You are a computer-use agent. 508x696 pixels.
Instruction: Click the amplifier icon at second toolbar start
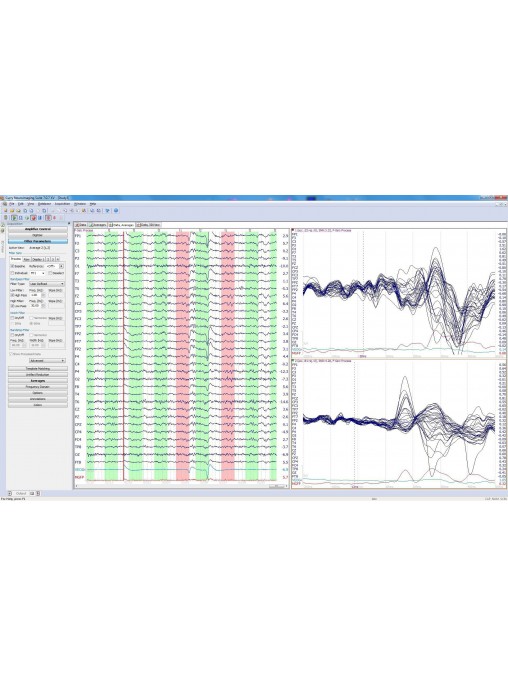coord(6,218)
